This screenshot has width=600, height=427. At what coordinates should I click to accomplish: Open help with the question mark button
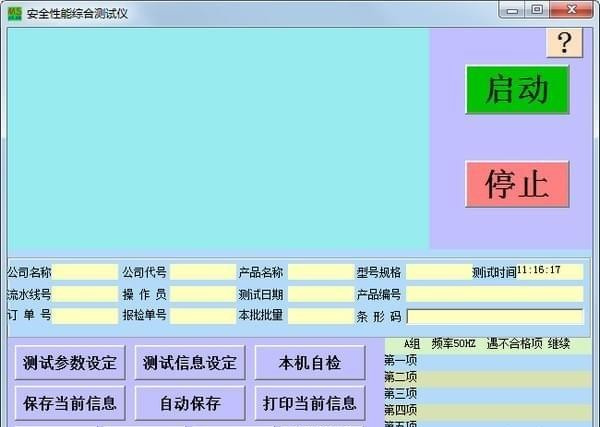(x=564, y=42)
